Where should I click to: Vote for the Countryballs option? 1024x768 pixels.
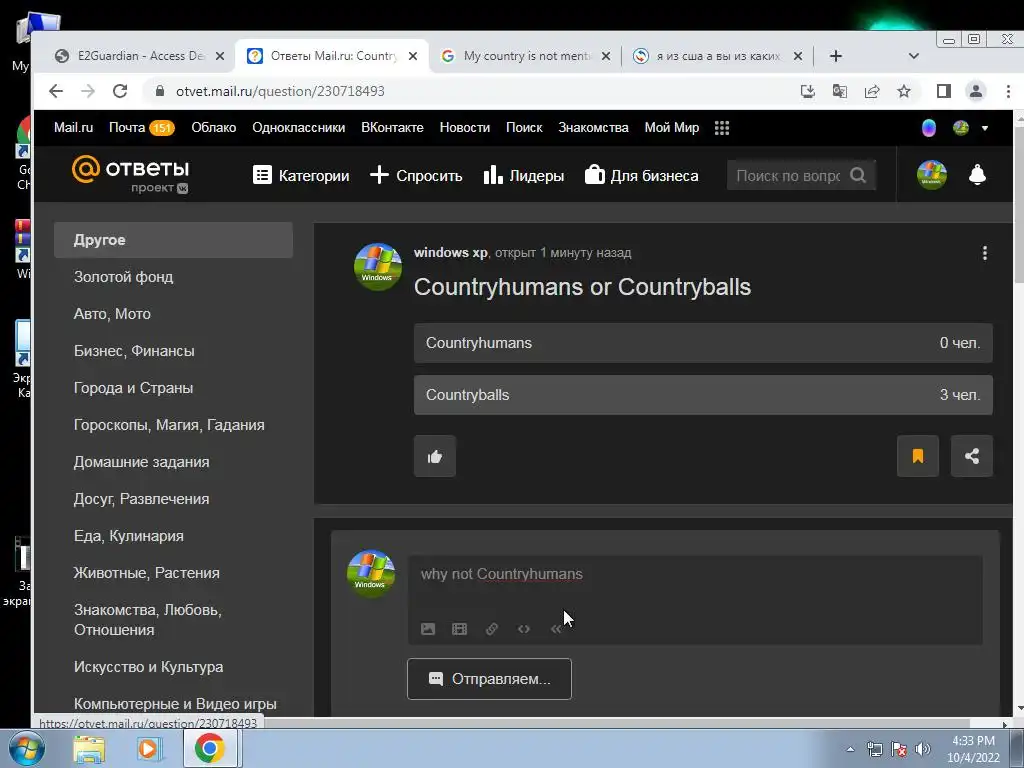click(x=703, y=395)
